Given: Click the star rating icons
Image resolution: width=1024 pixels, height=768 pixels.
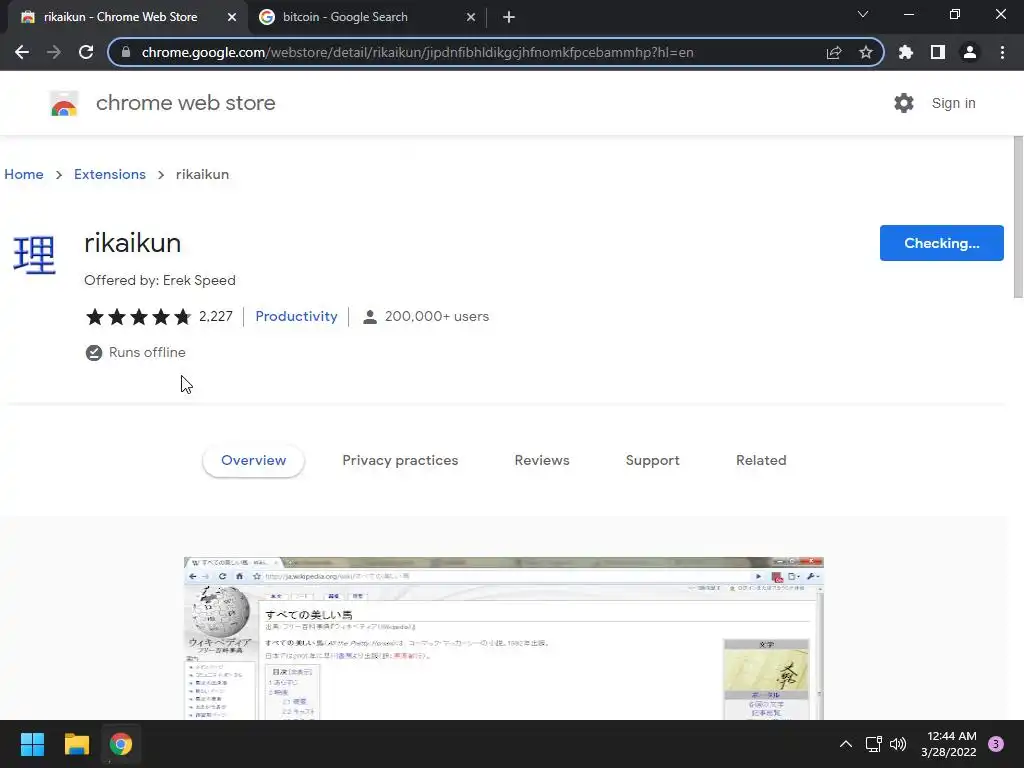Looking at the screenshot, I should 139,317.
